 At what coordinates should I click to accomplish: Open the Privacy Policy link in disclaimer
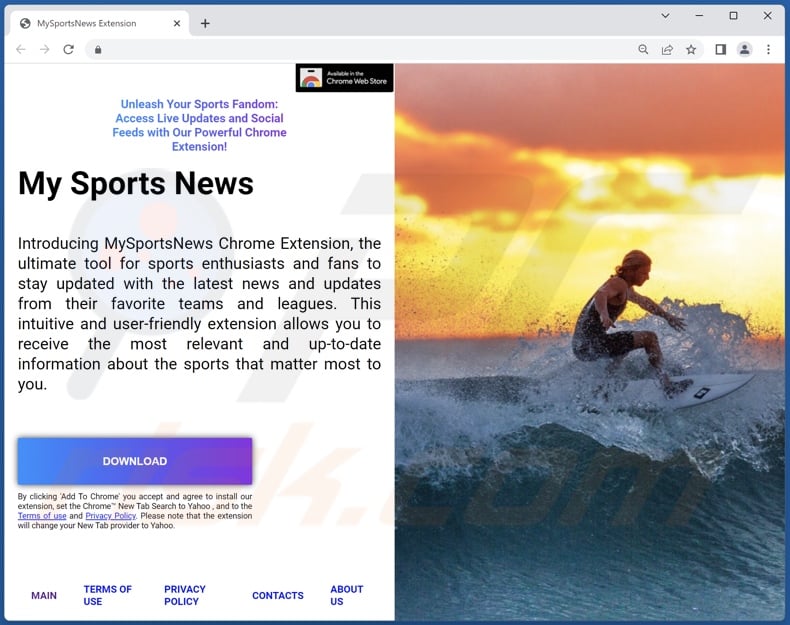(x=111, y=516)
